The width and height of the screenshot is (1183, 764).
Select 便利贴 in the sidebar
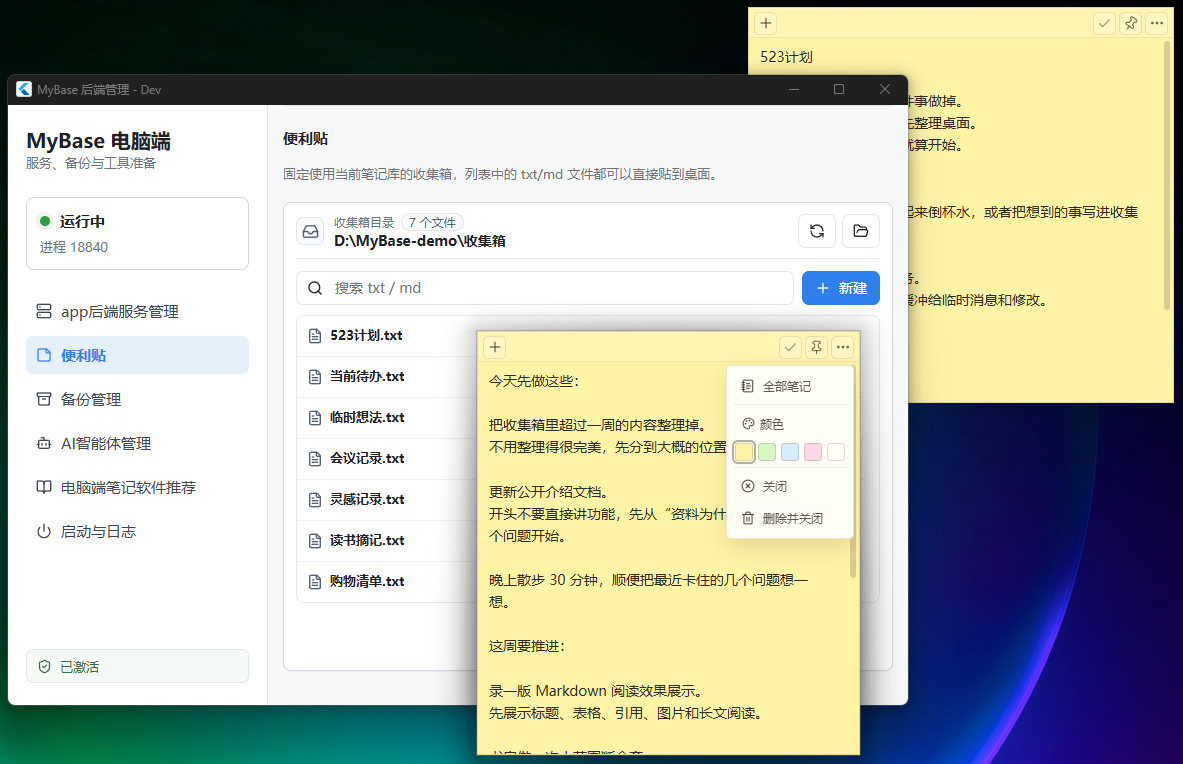(137, 355)
